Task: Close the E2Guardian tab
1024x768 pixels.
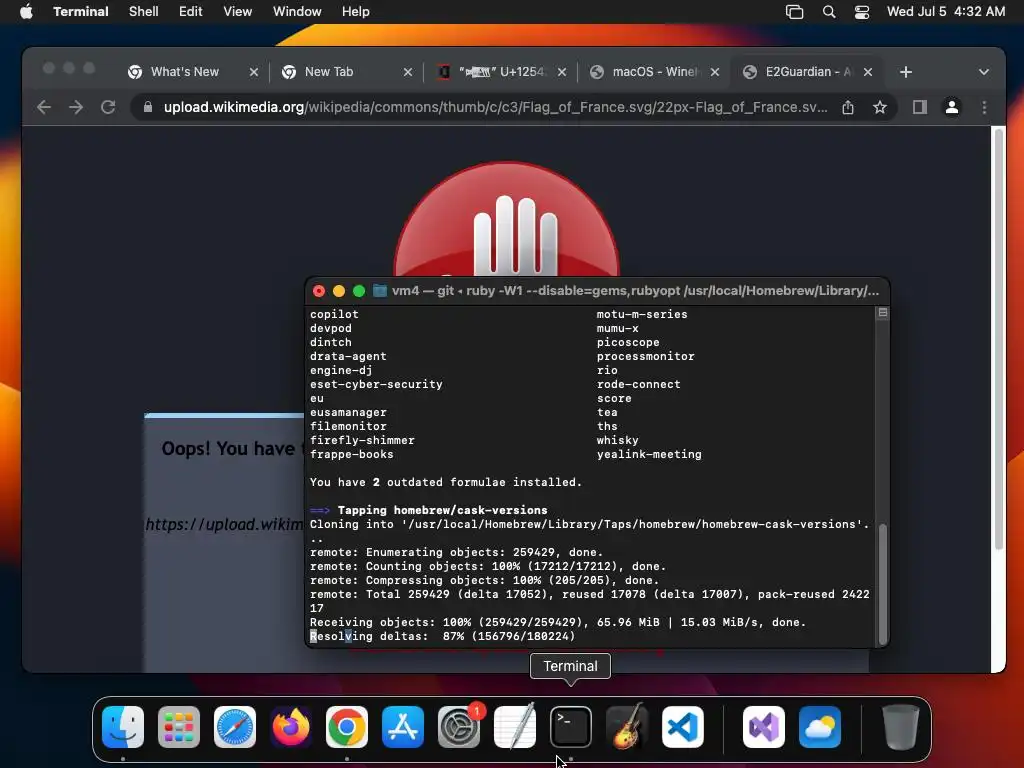Action: click(x=867, y=72)
